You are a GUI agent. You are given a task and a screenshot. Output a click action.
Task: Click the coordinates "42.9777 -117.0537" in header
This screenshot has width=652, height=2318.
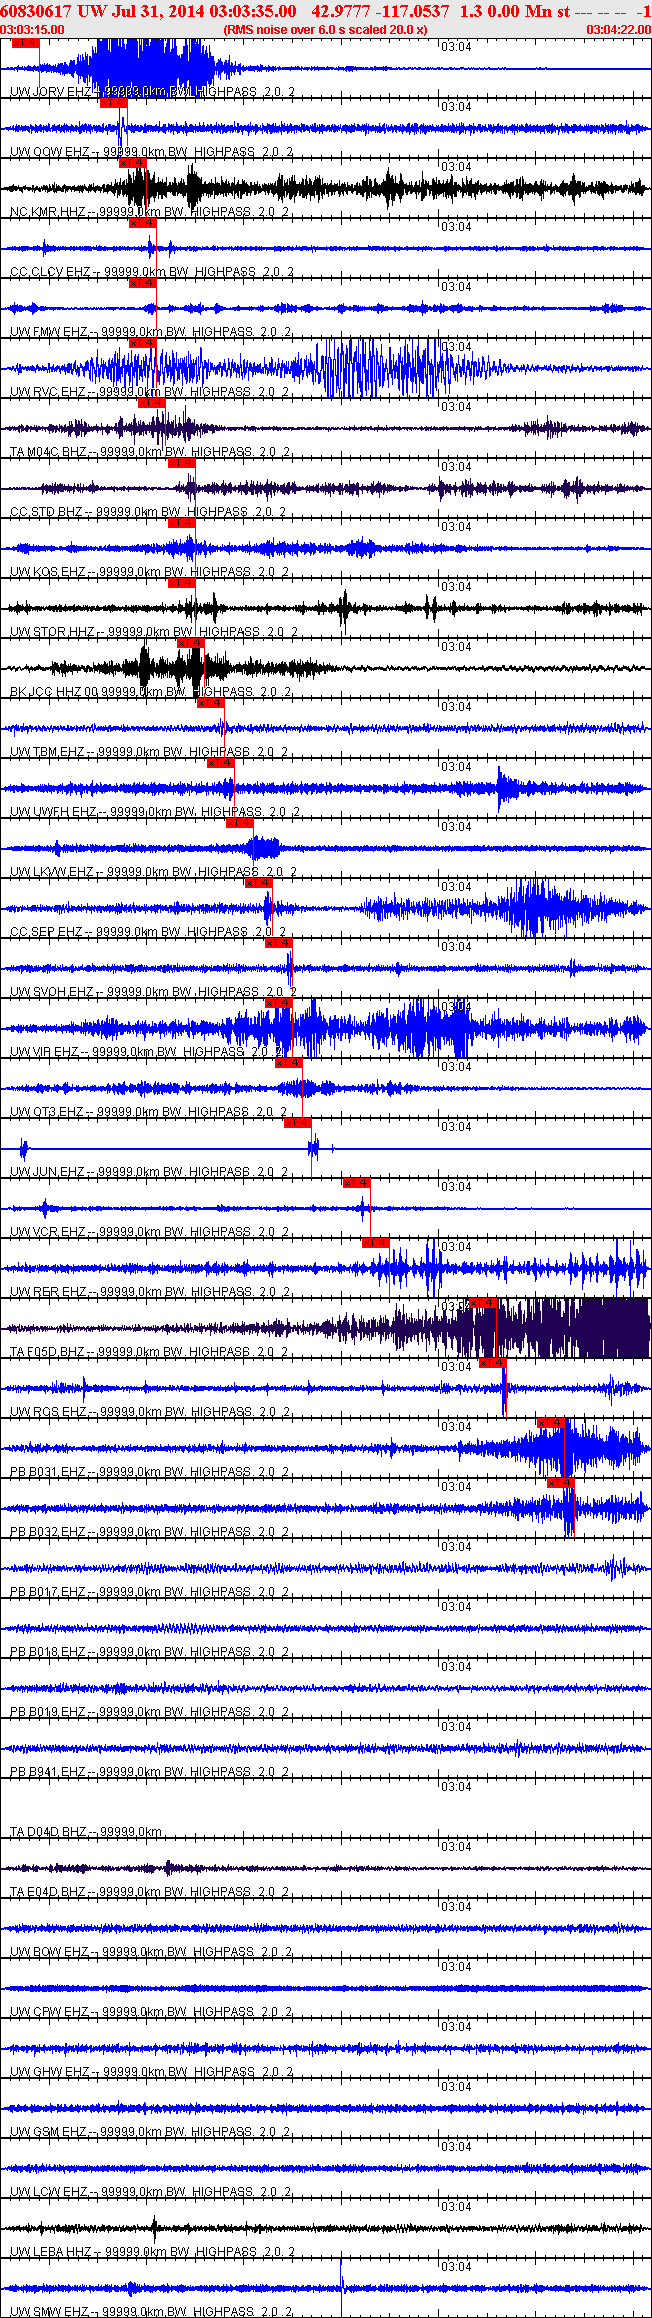pyautogui.click(x=380, y=10)
